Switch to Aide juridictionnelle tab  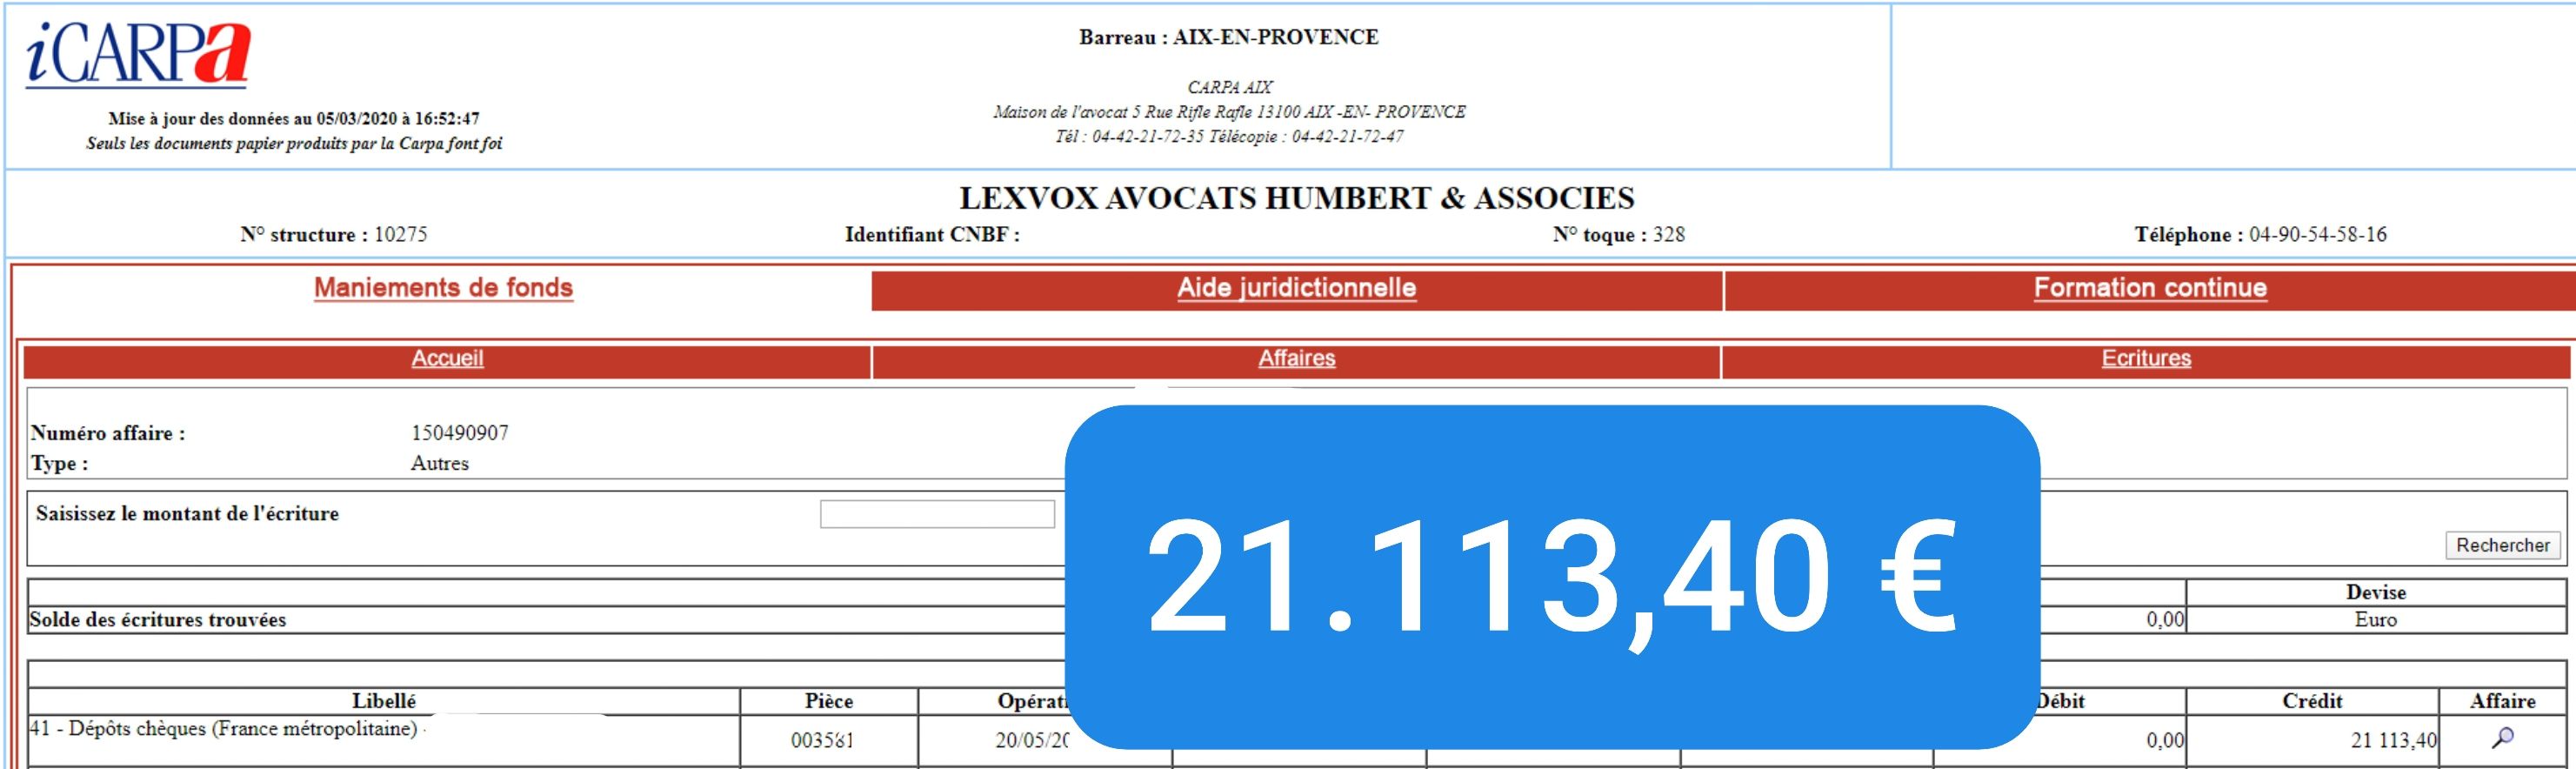[1296, 288]
